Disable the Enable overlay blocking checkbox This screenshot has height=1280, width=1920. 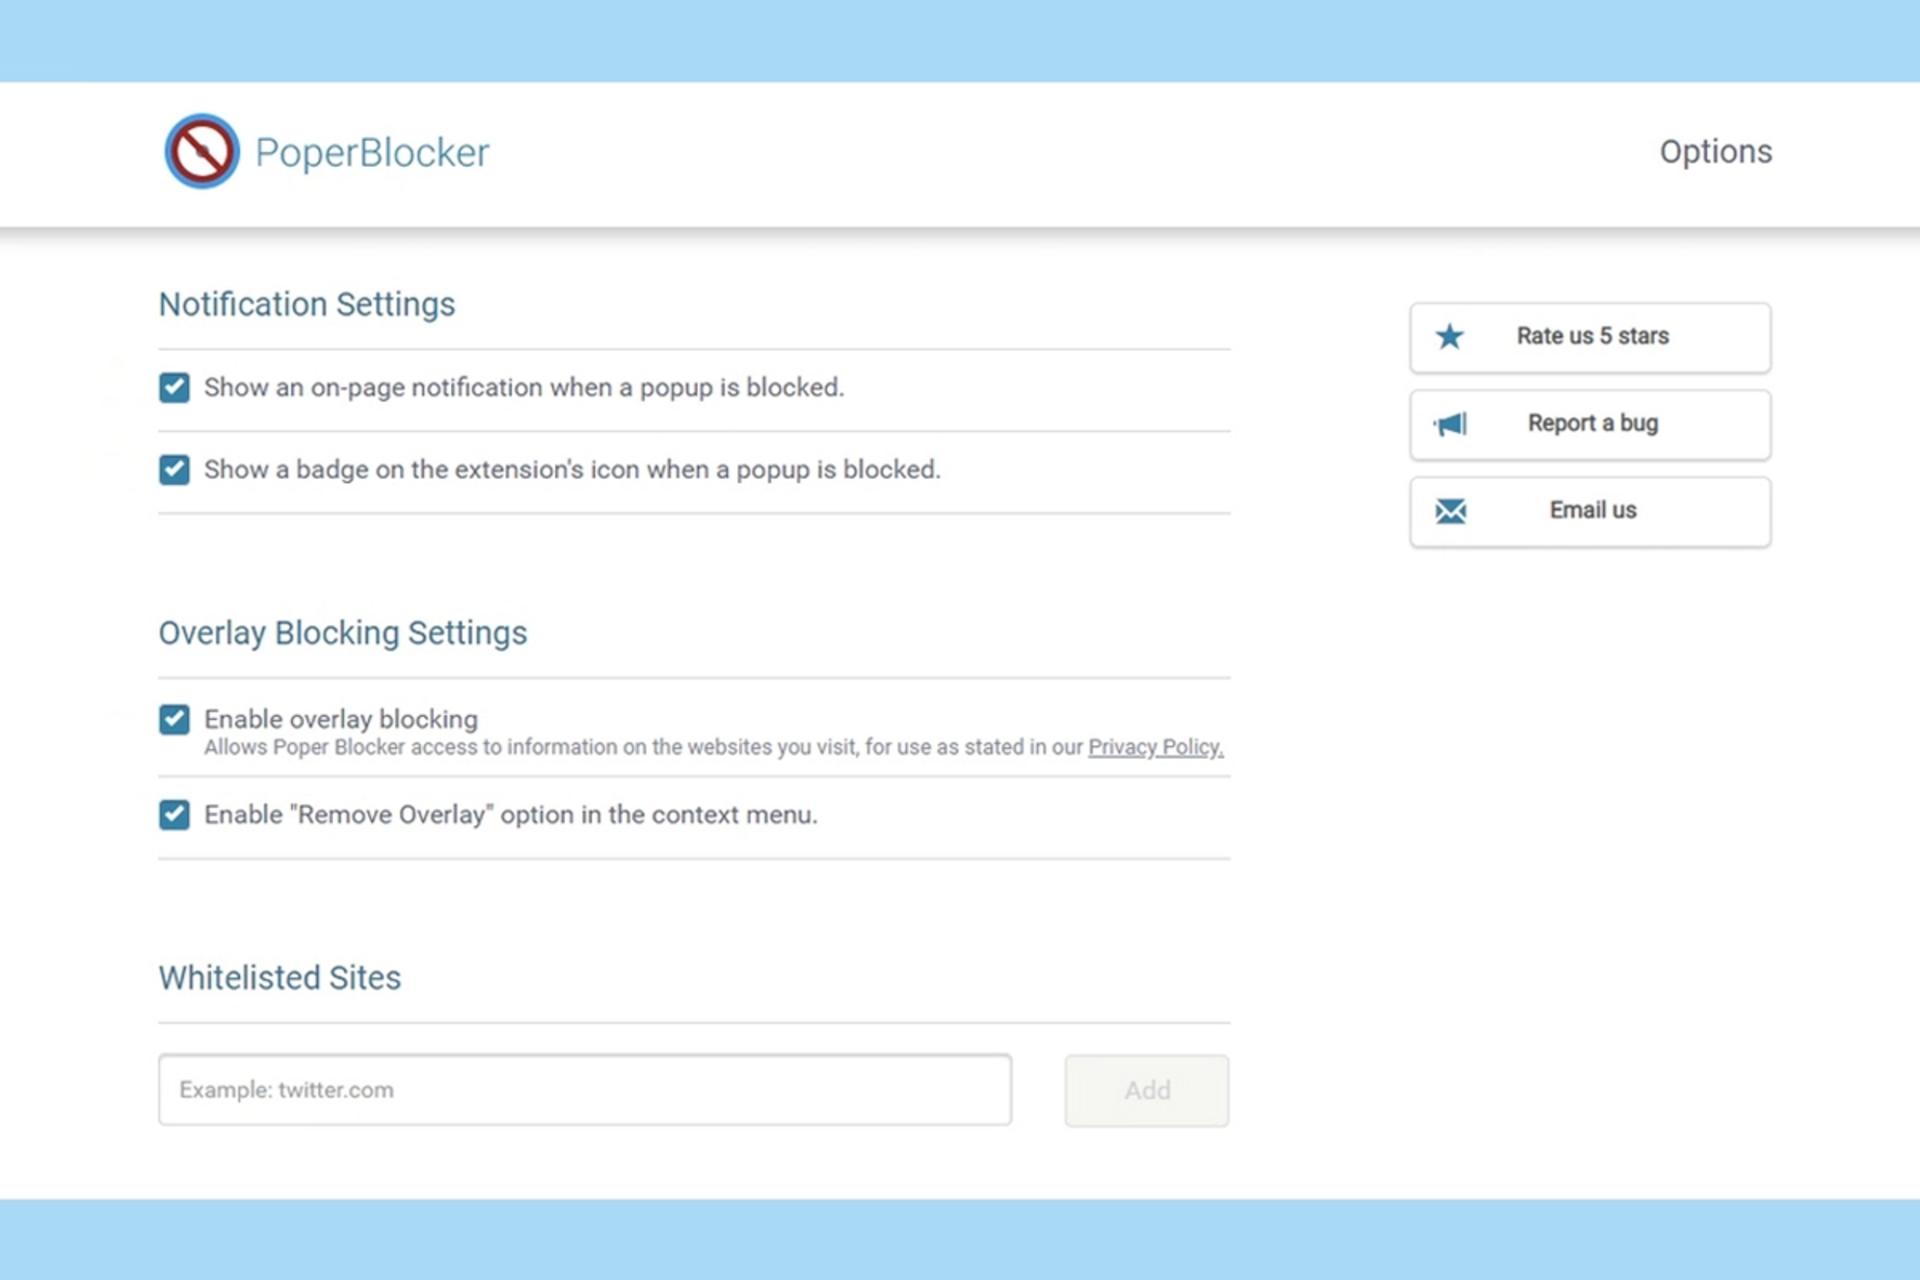[x=174, y=719]
